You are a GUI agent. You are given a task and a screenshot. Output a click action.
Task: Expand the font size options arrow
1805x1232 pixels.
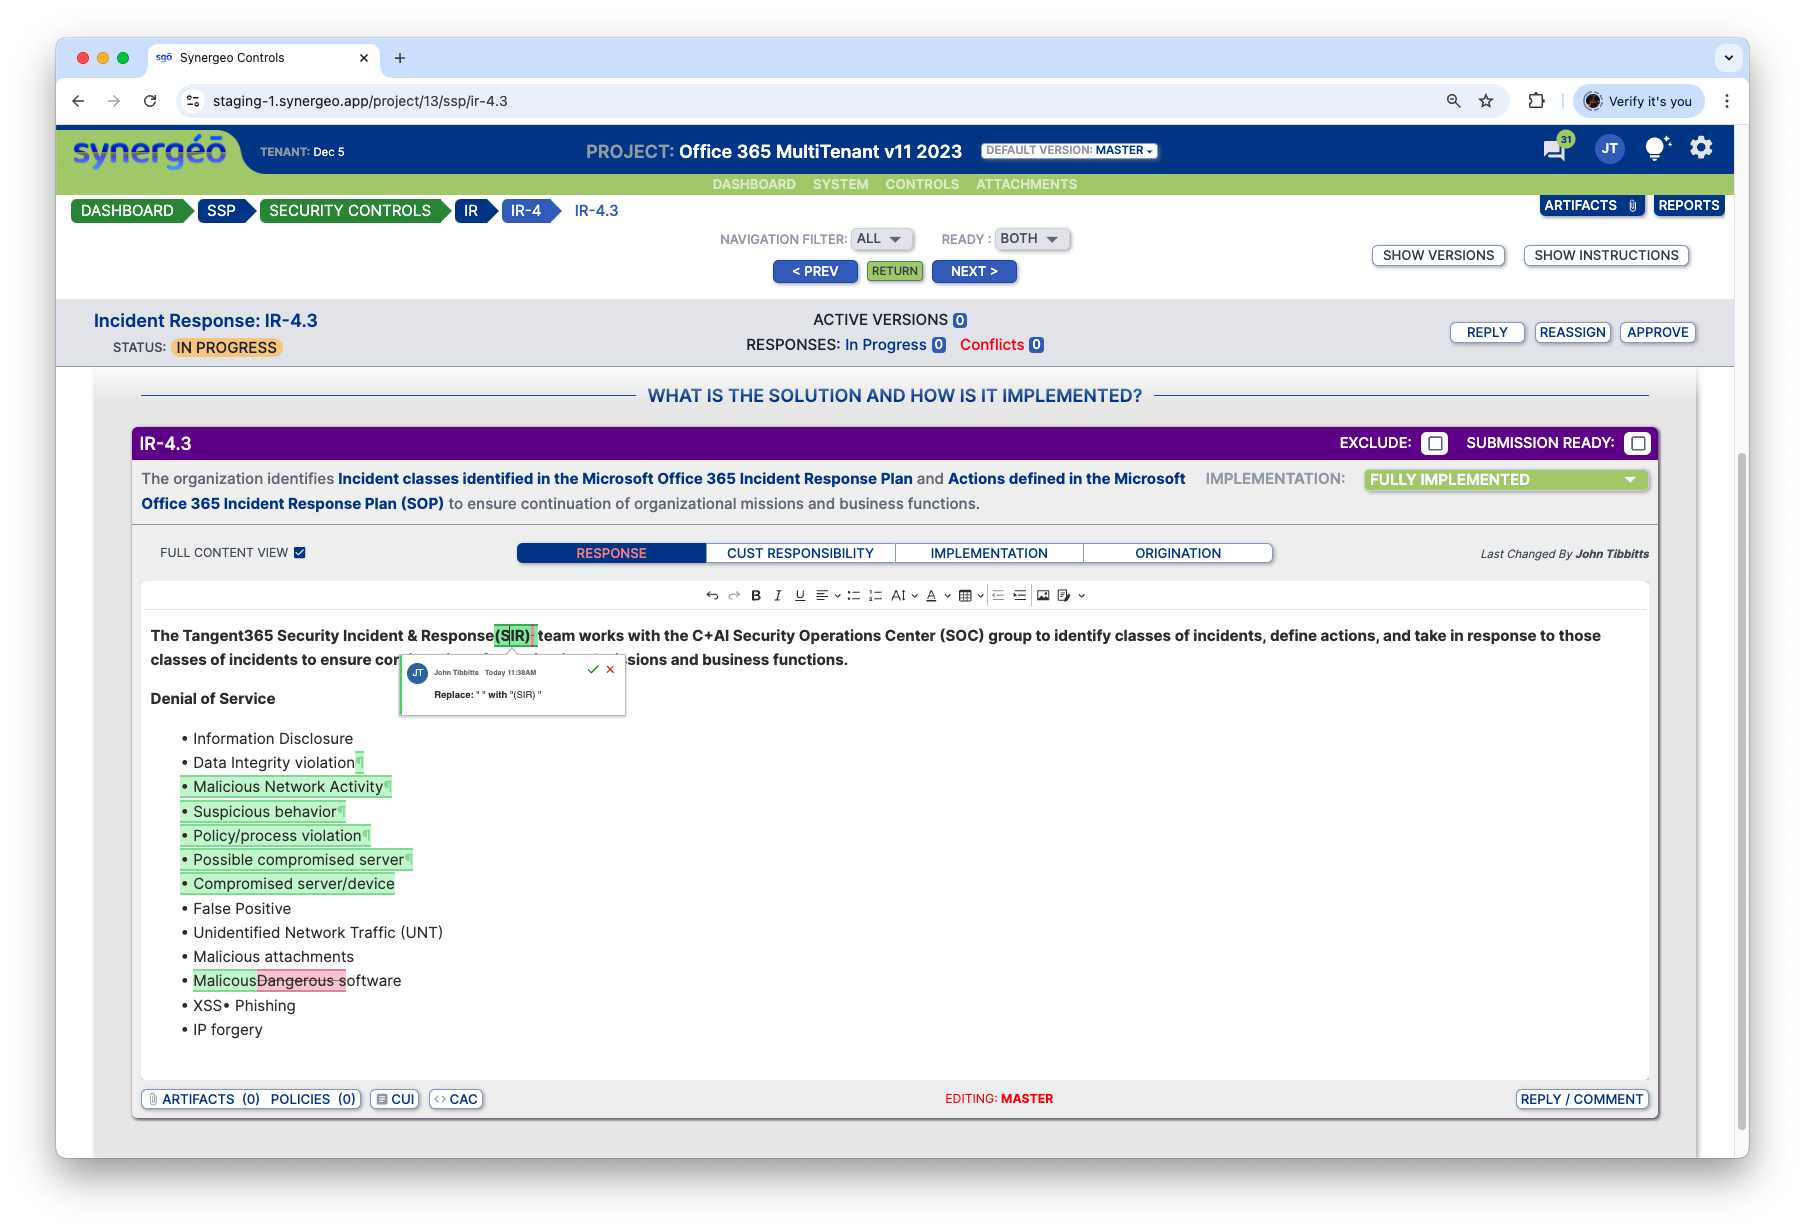pos(914,596)
